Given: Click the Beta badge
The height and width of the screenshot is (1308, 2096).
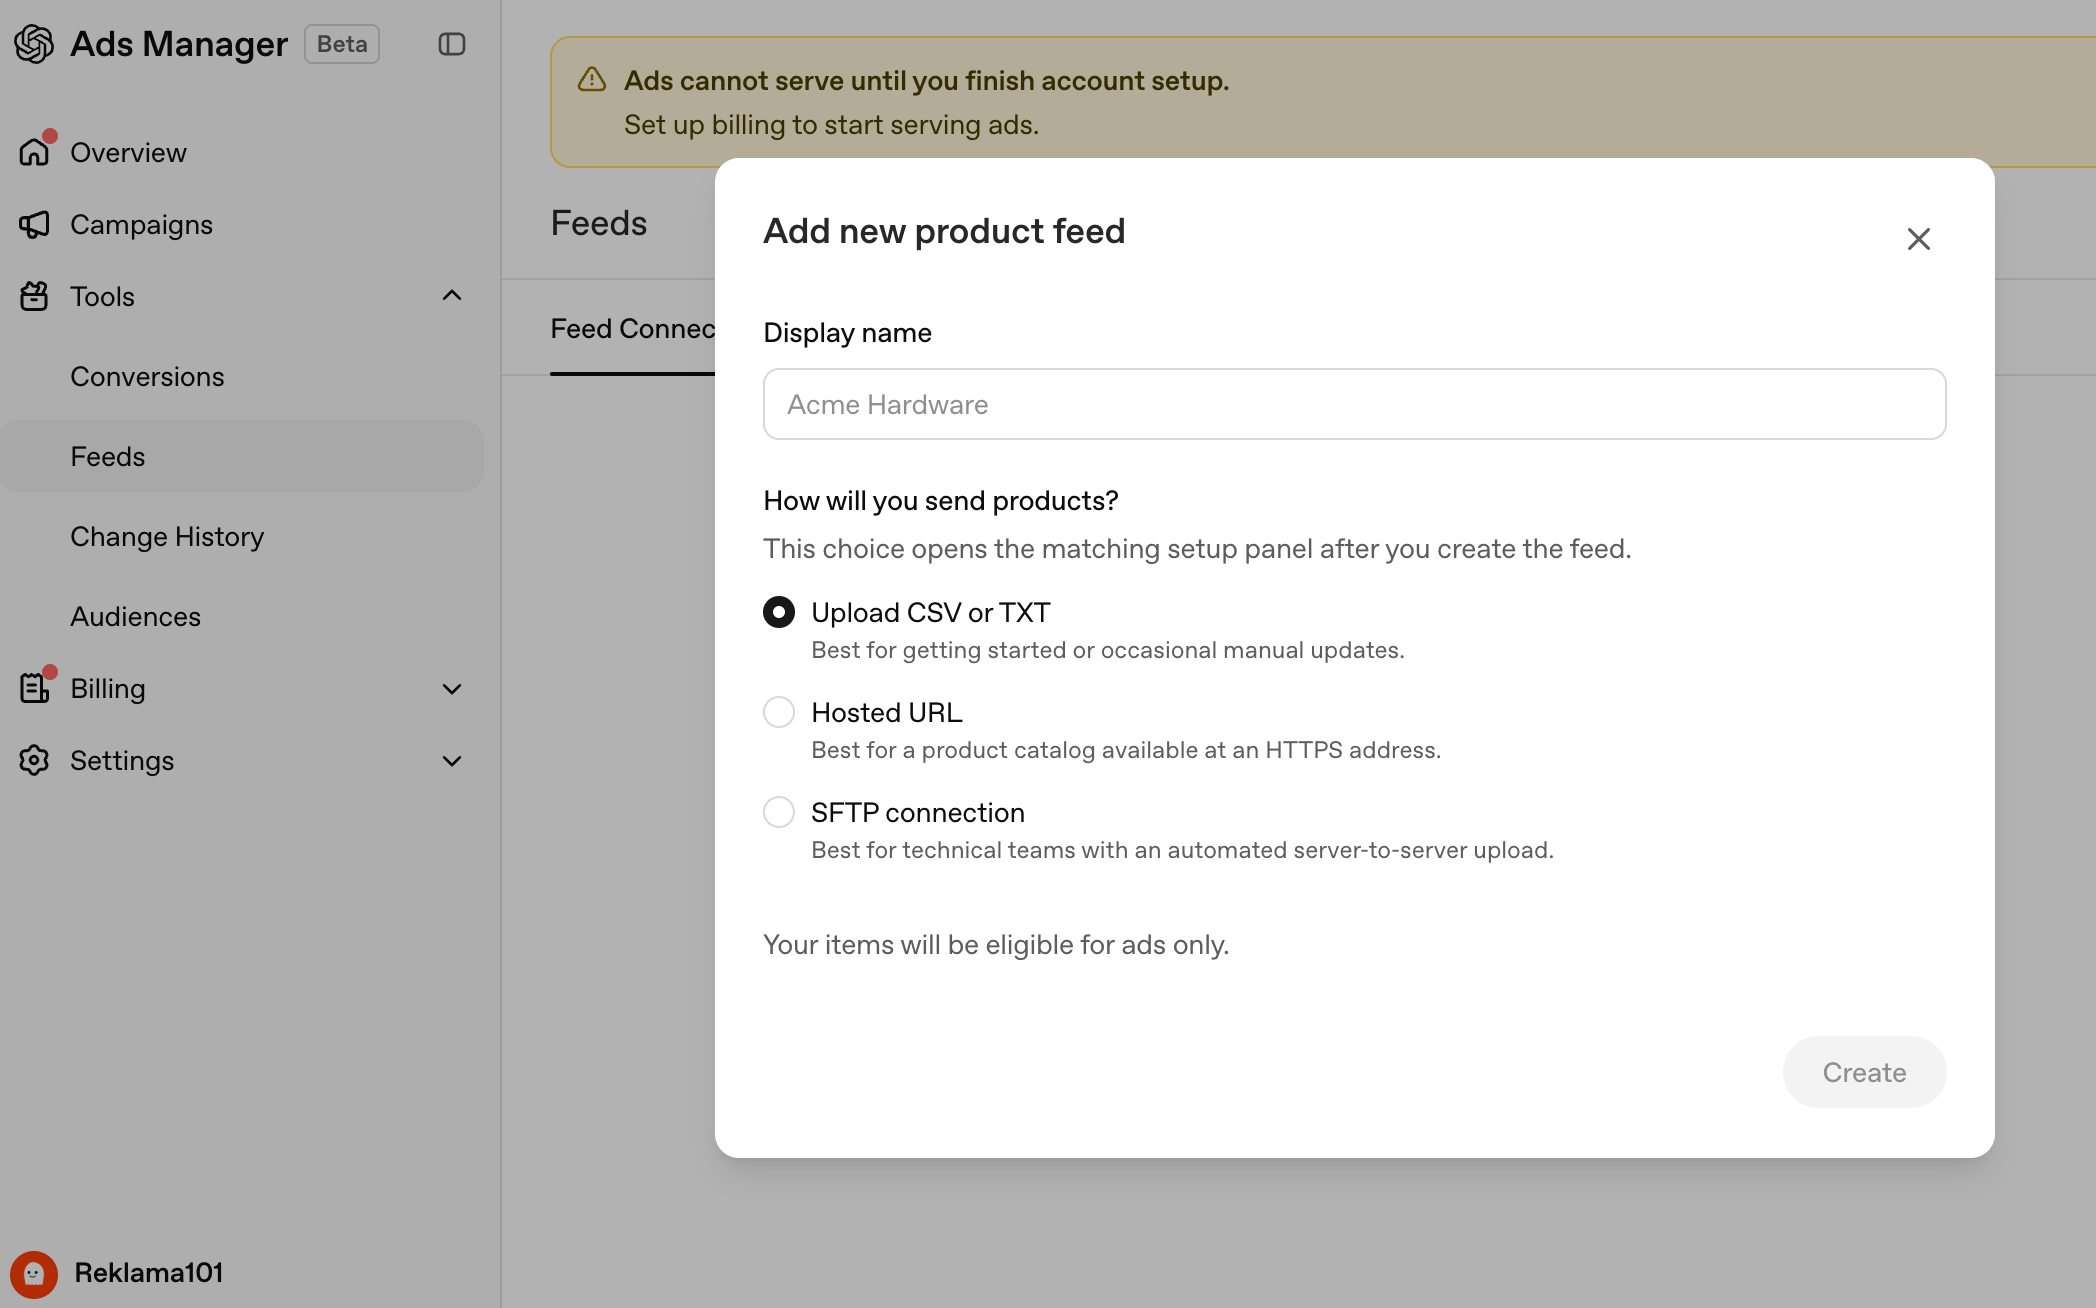Looking at the screenshot, I should (342, 44).
